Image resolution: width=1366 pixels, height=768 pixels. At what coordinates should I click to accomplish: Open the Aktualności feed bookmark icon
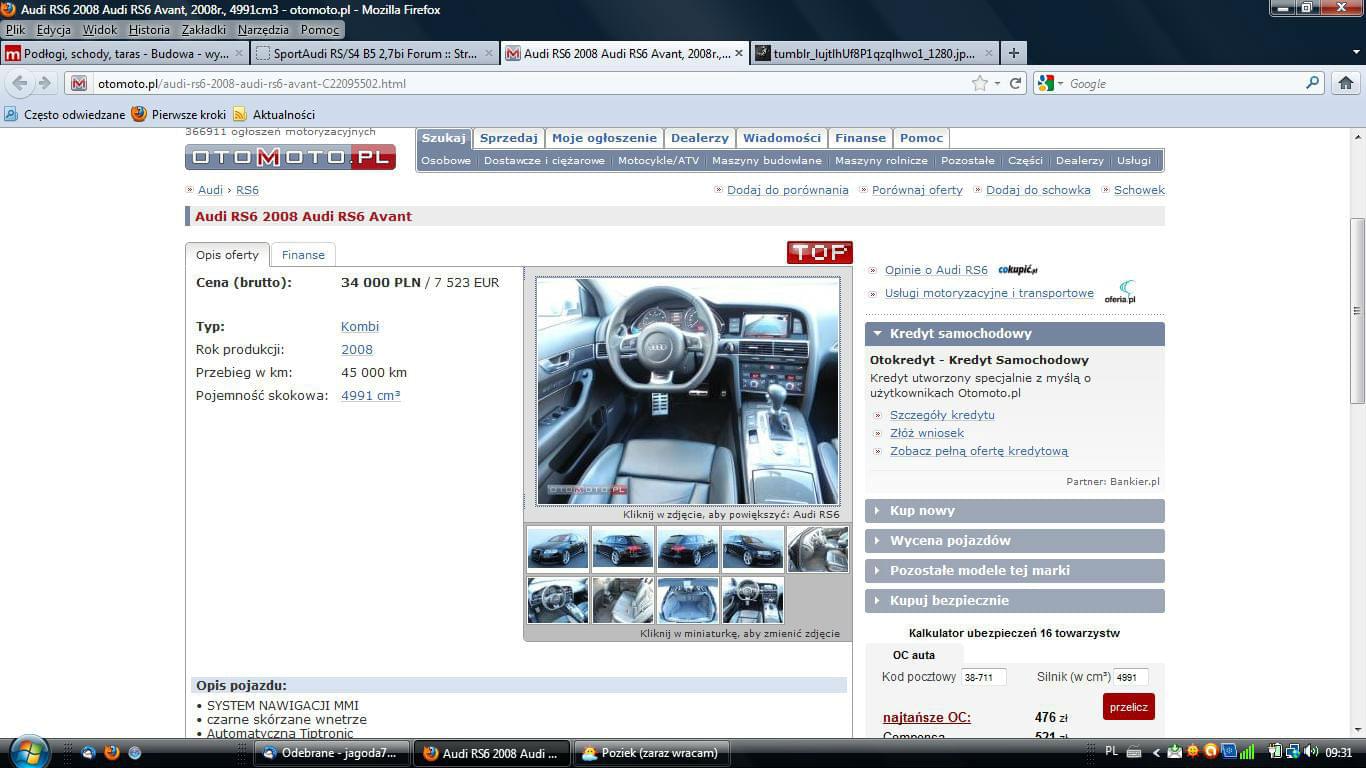[240, 114]
